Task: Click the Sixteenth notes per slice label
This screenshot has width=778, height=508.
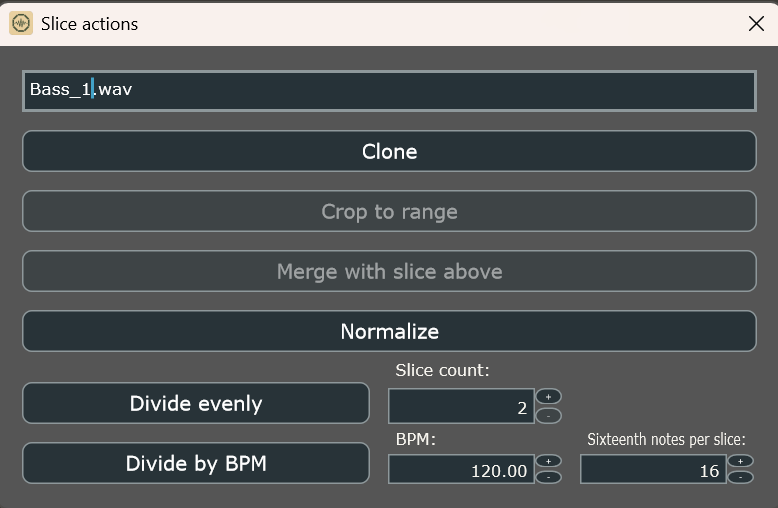Action: [666, 440]
